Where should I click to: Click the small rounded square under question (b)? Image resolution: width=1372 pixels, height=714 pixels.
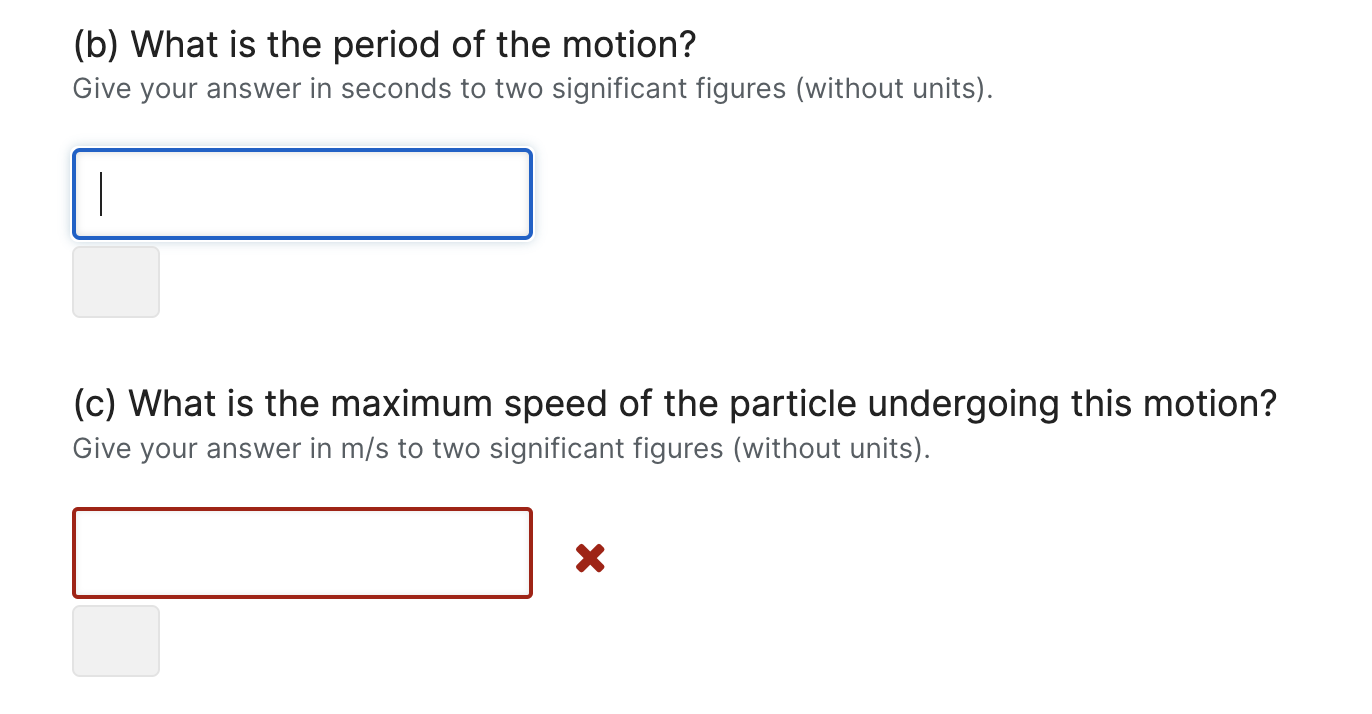point(115,281)
